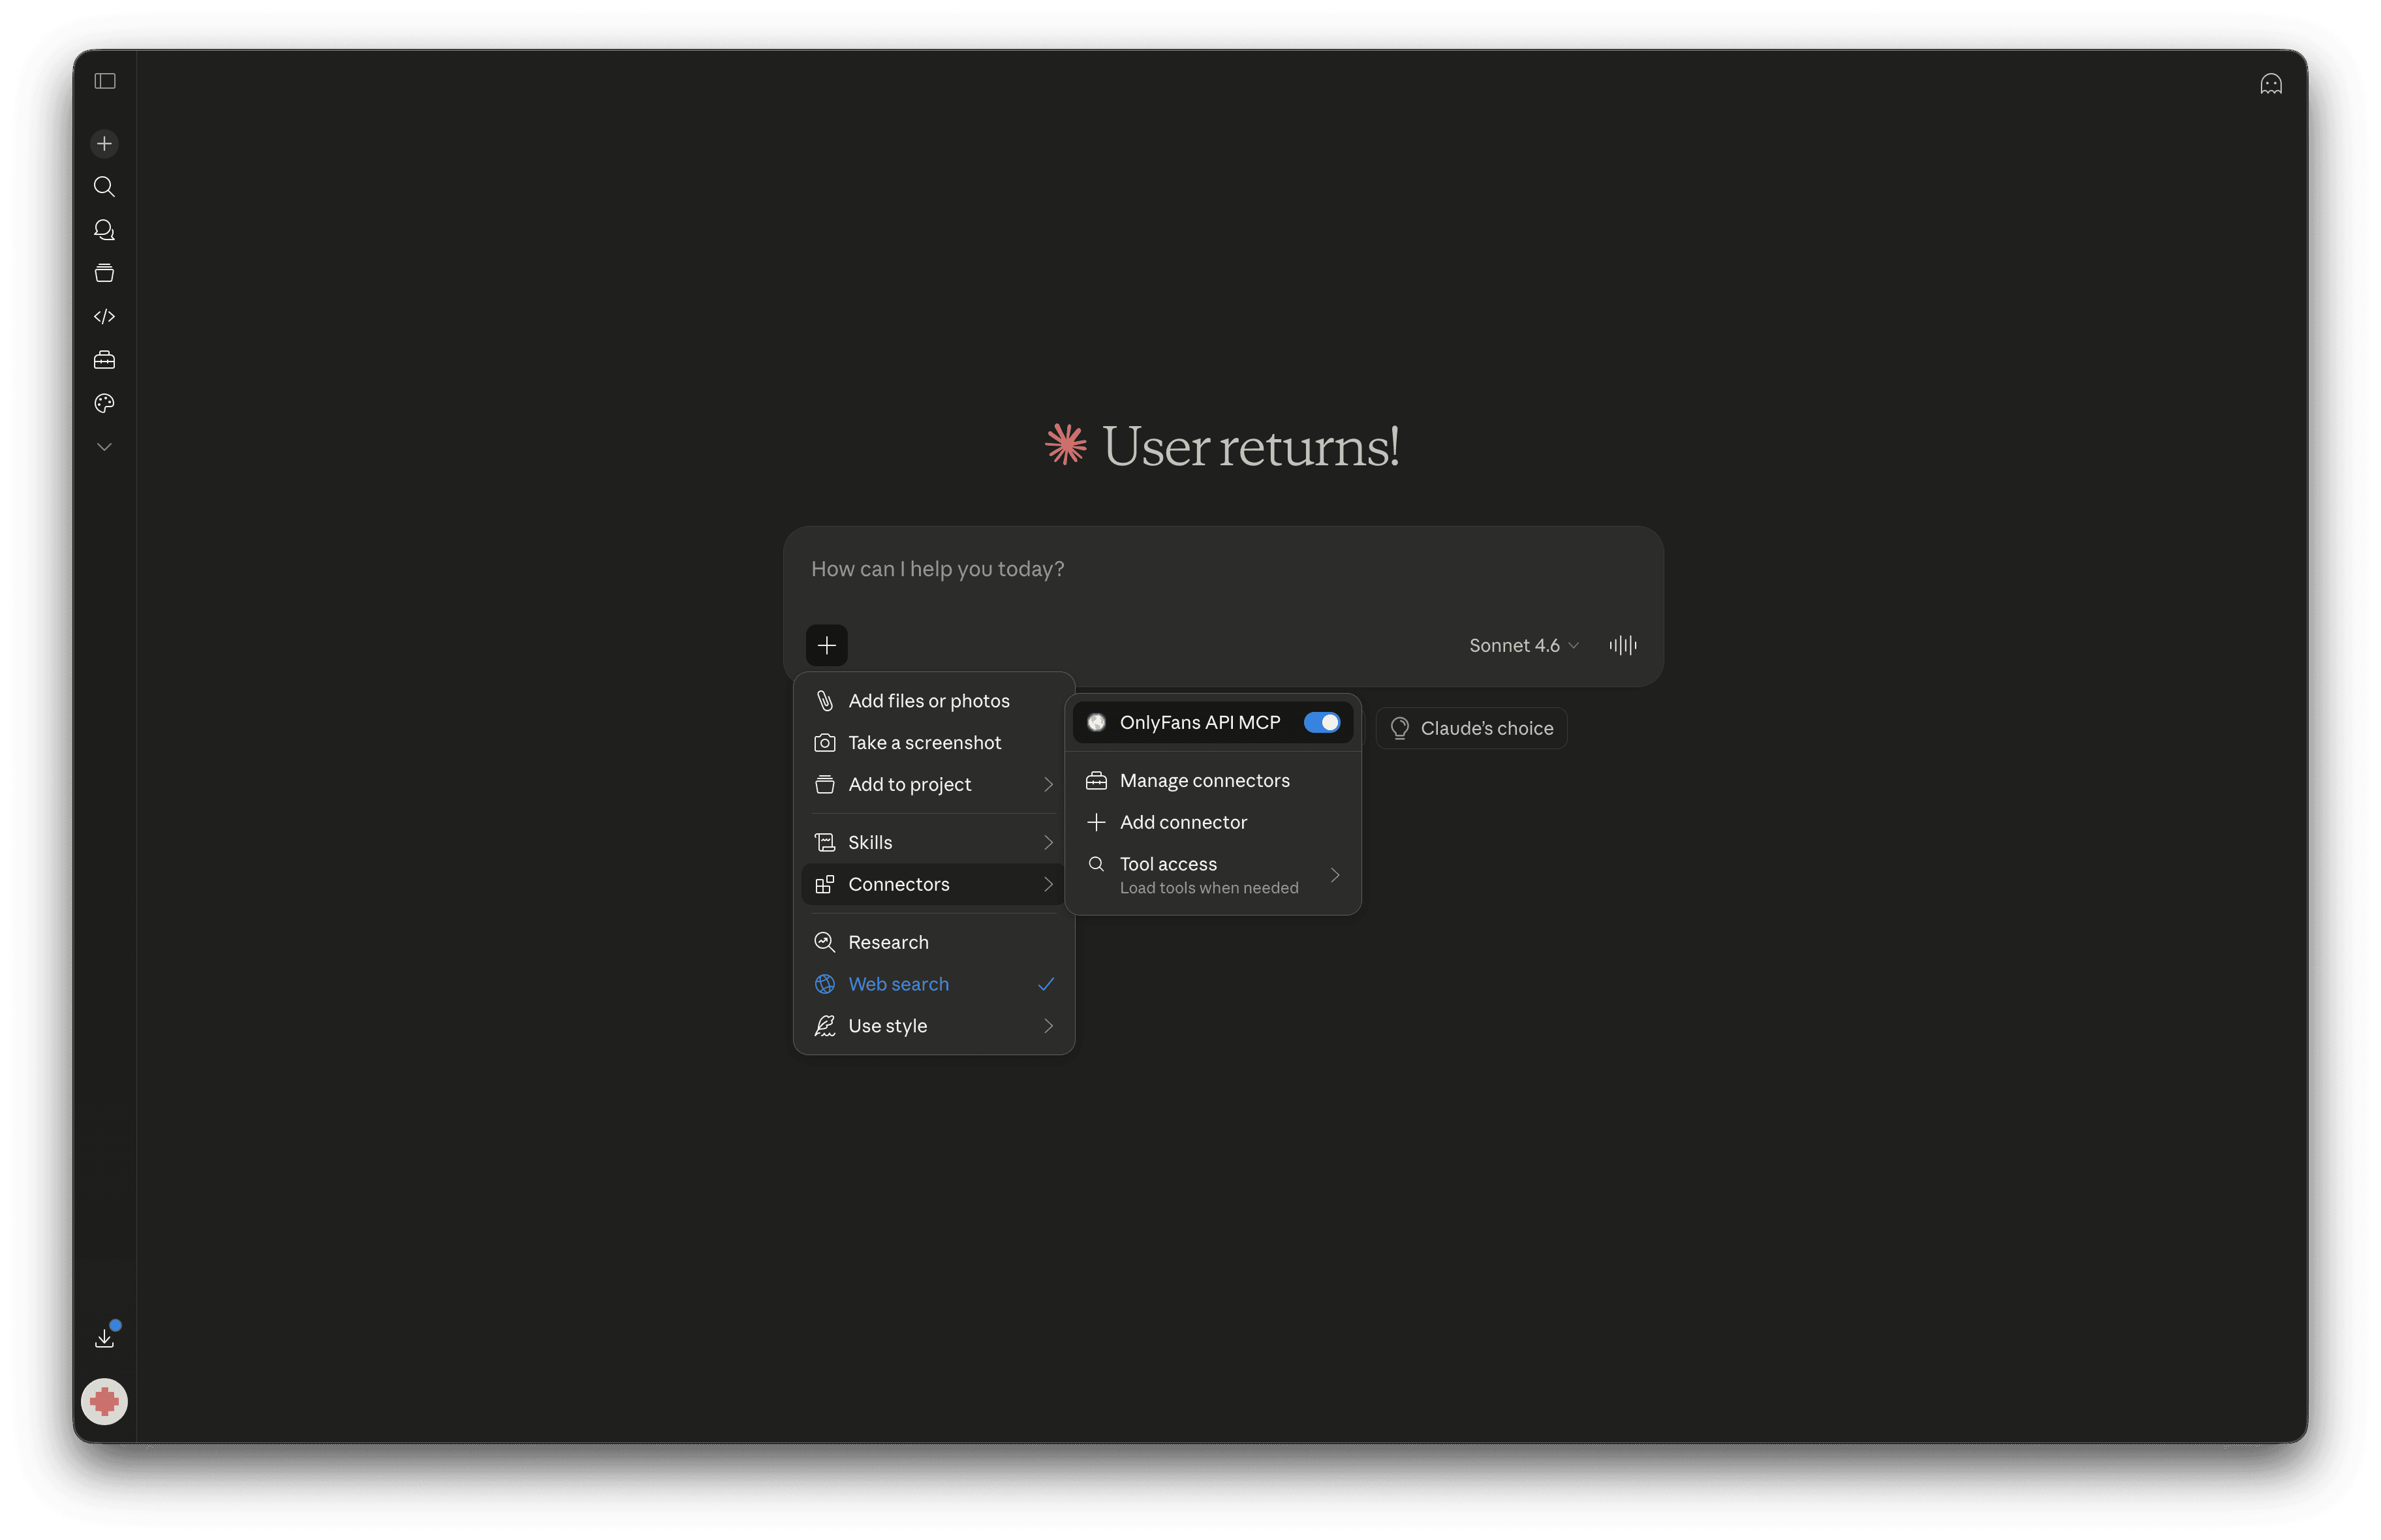The width and height of the screenshot is (2381, 1540).
Task: Click the download update icon
Action: coord(104,1338)
